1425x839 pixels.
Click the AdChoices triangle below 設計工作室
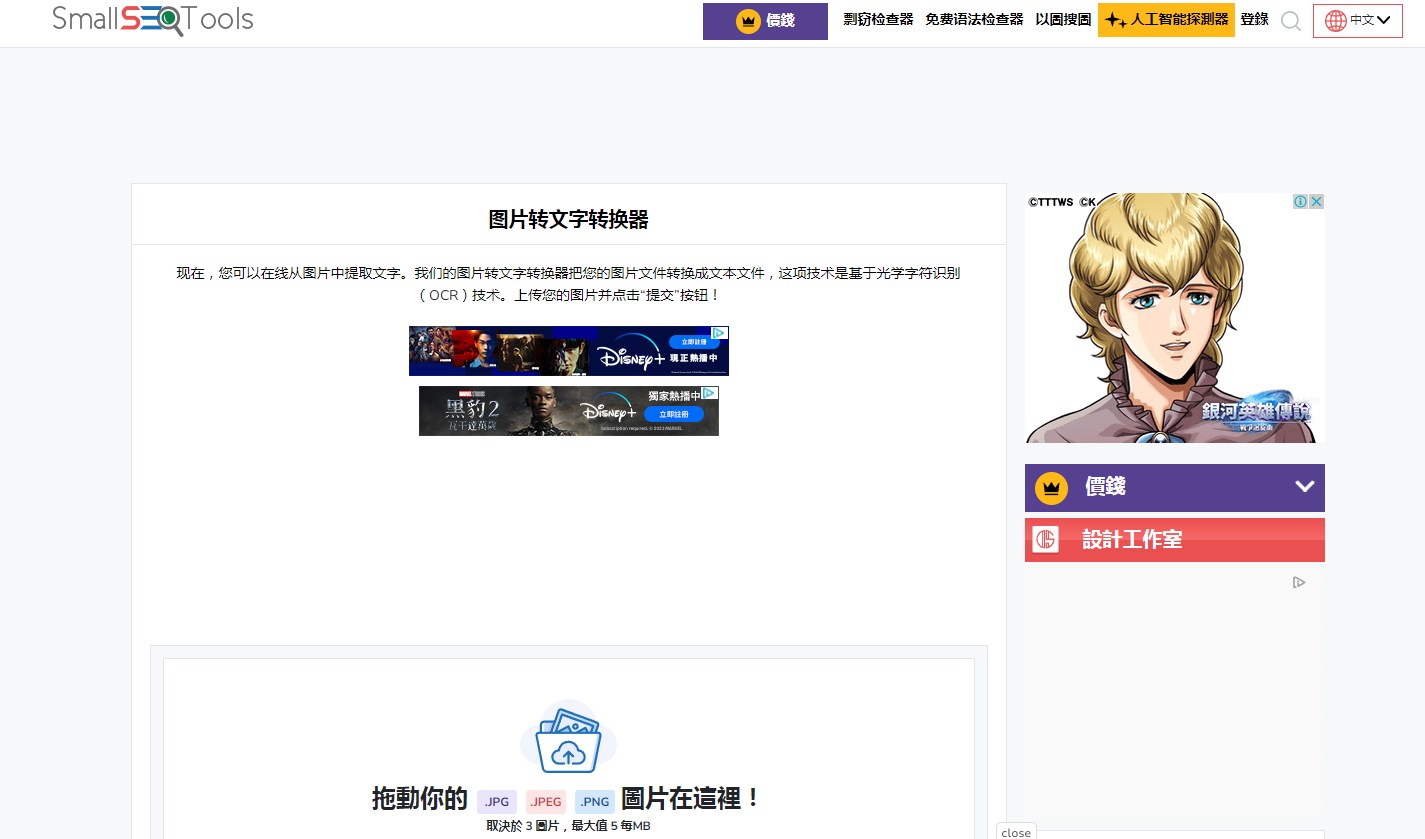click(x=1299, y=582)
